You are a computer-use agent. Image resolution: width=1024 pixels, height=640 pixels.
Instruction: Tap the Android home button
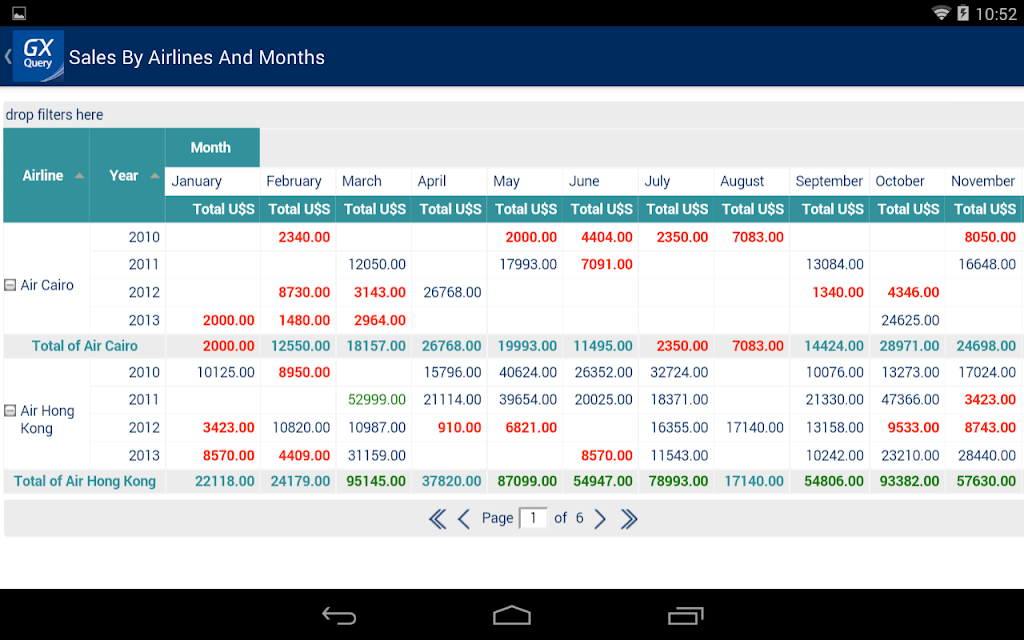[512, 615]
